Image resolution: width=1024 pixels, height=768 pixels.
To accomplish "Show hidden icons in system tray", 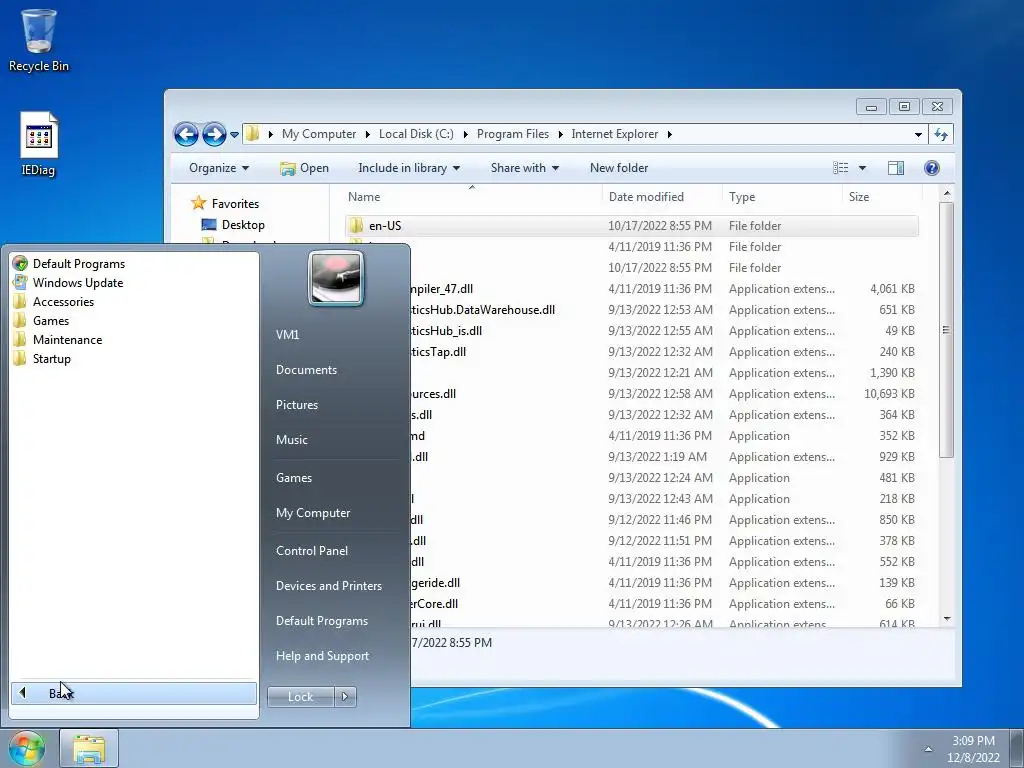I will pyautogui.click(x=928, y=749).
